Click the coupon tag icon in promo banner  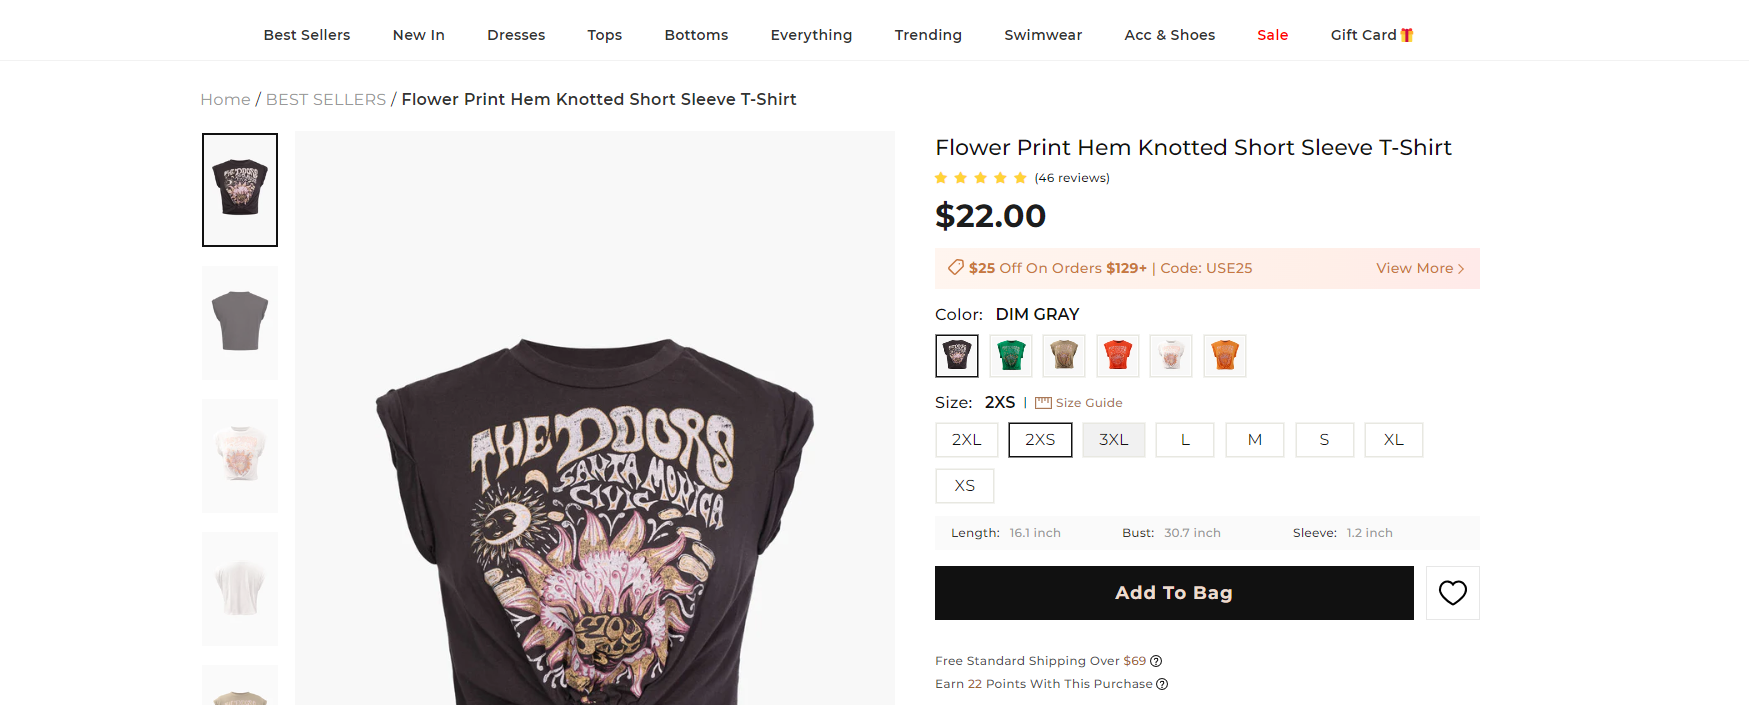click(x=956, y=268)
